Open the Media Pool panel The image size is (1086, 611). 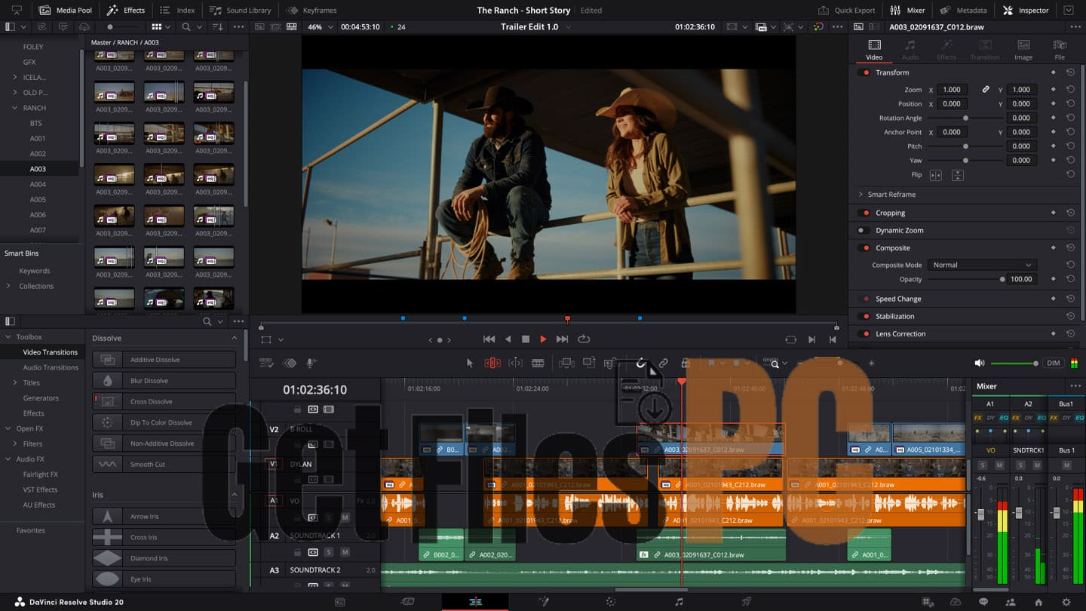click(65, 10)
